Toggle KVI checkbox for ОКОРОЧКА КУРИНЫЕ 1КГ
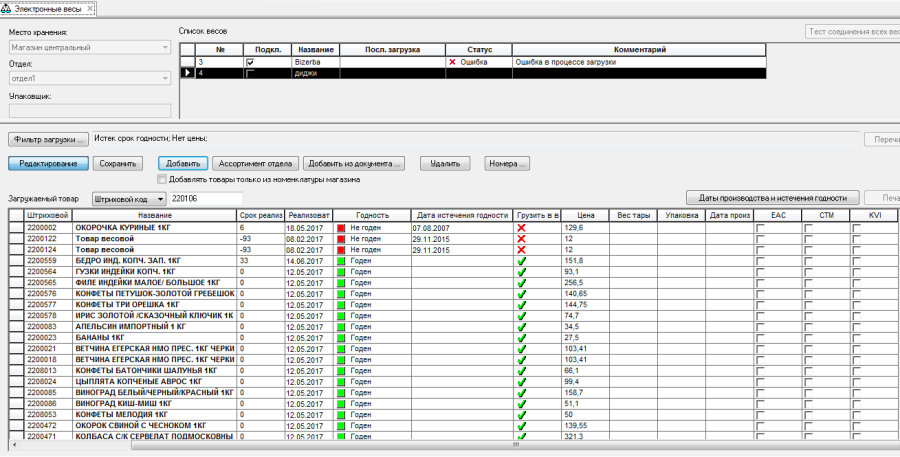The width and height of the screenshot is (900, 457). (x=856, y=228)
